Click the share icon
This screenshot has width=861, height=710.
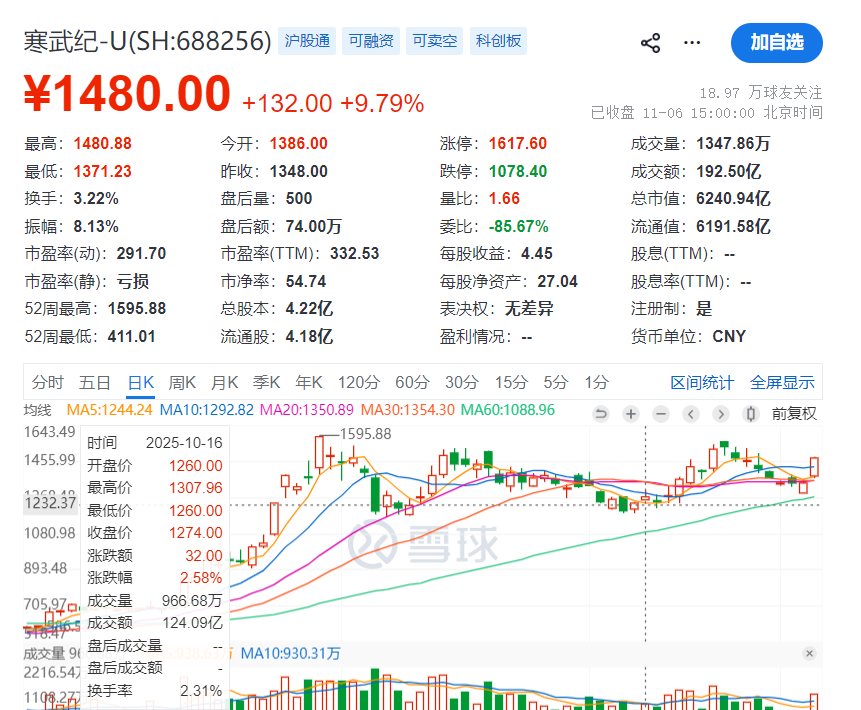[x=651, y=43]
